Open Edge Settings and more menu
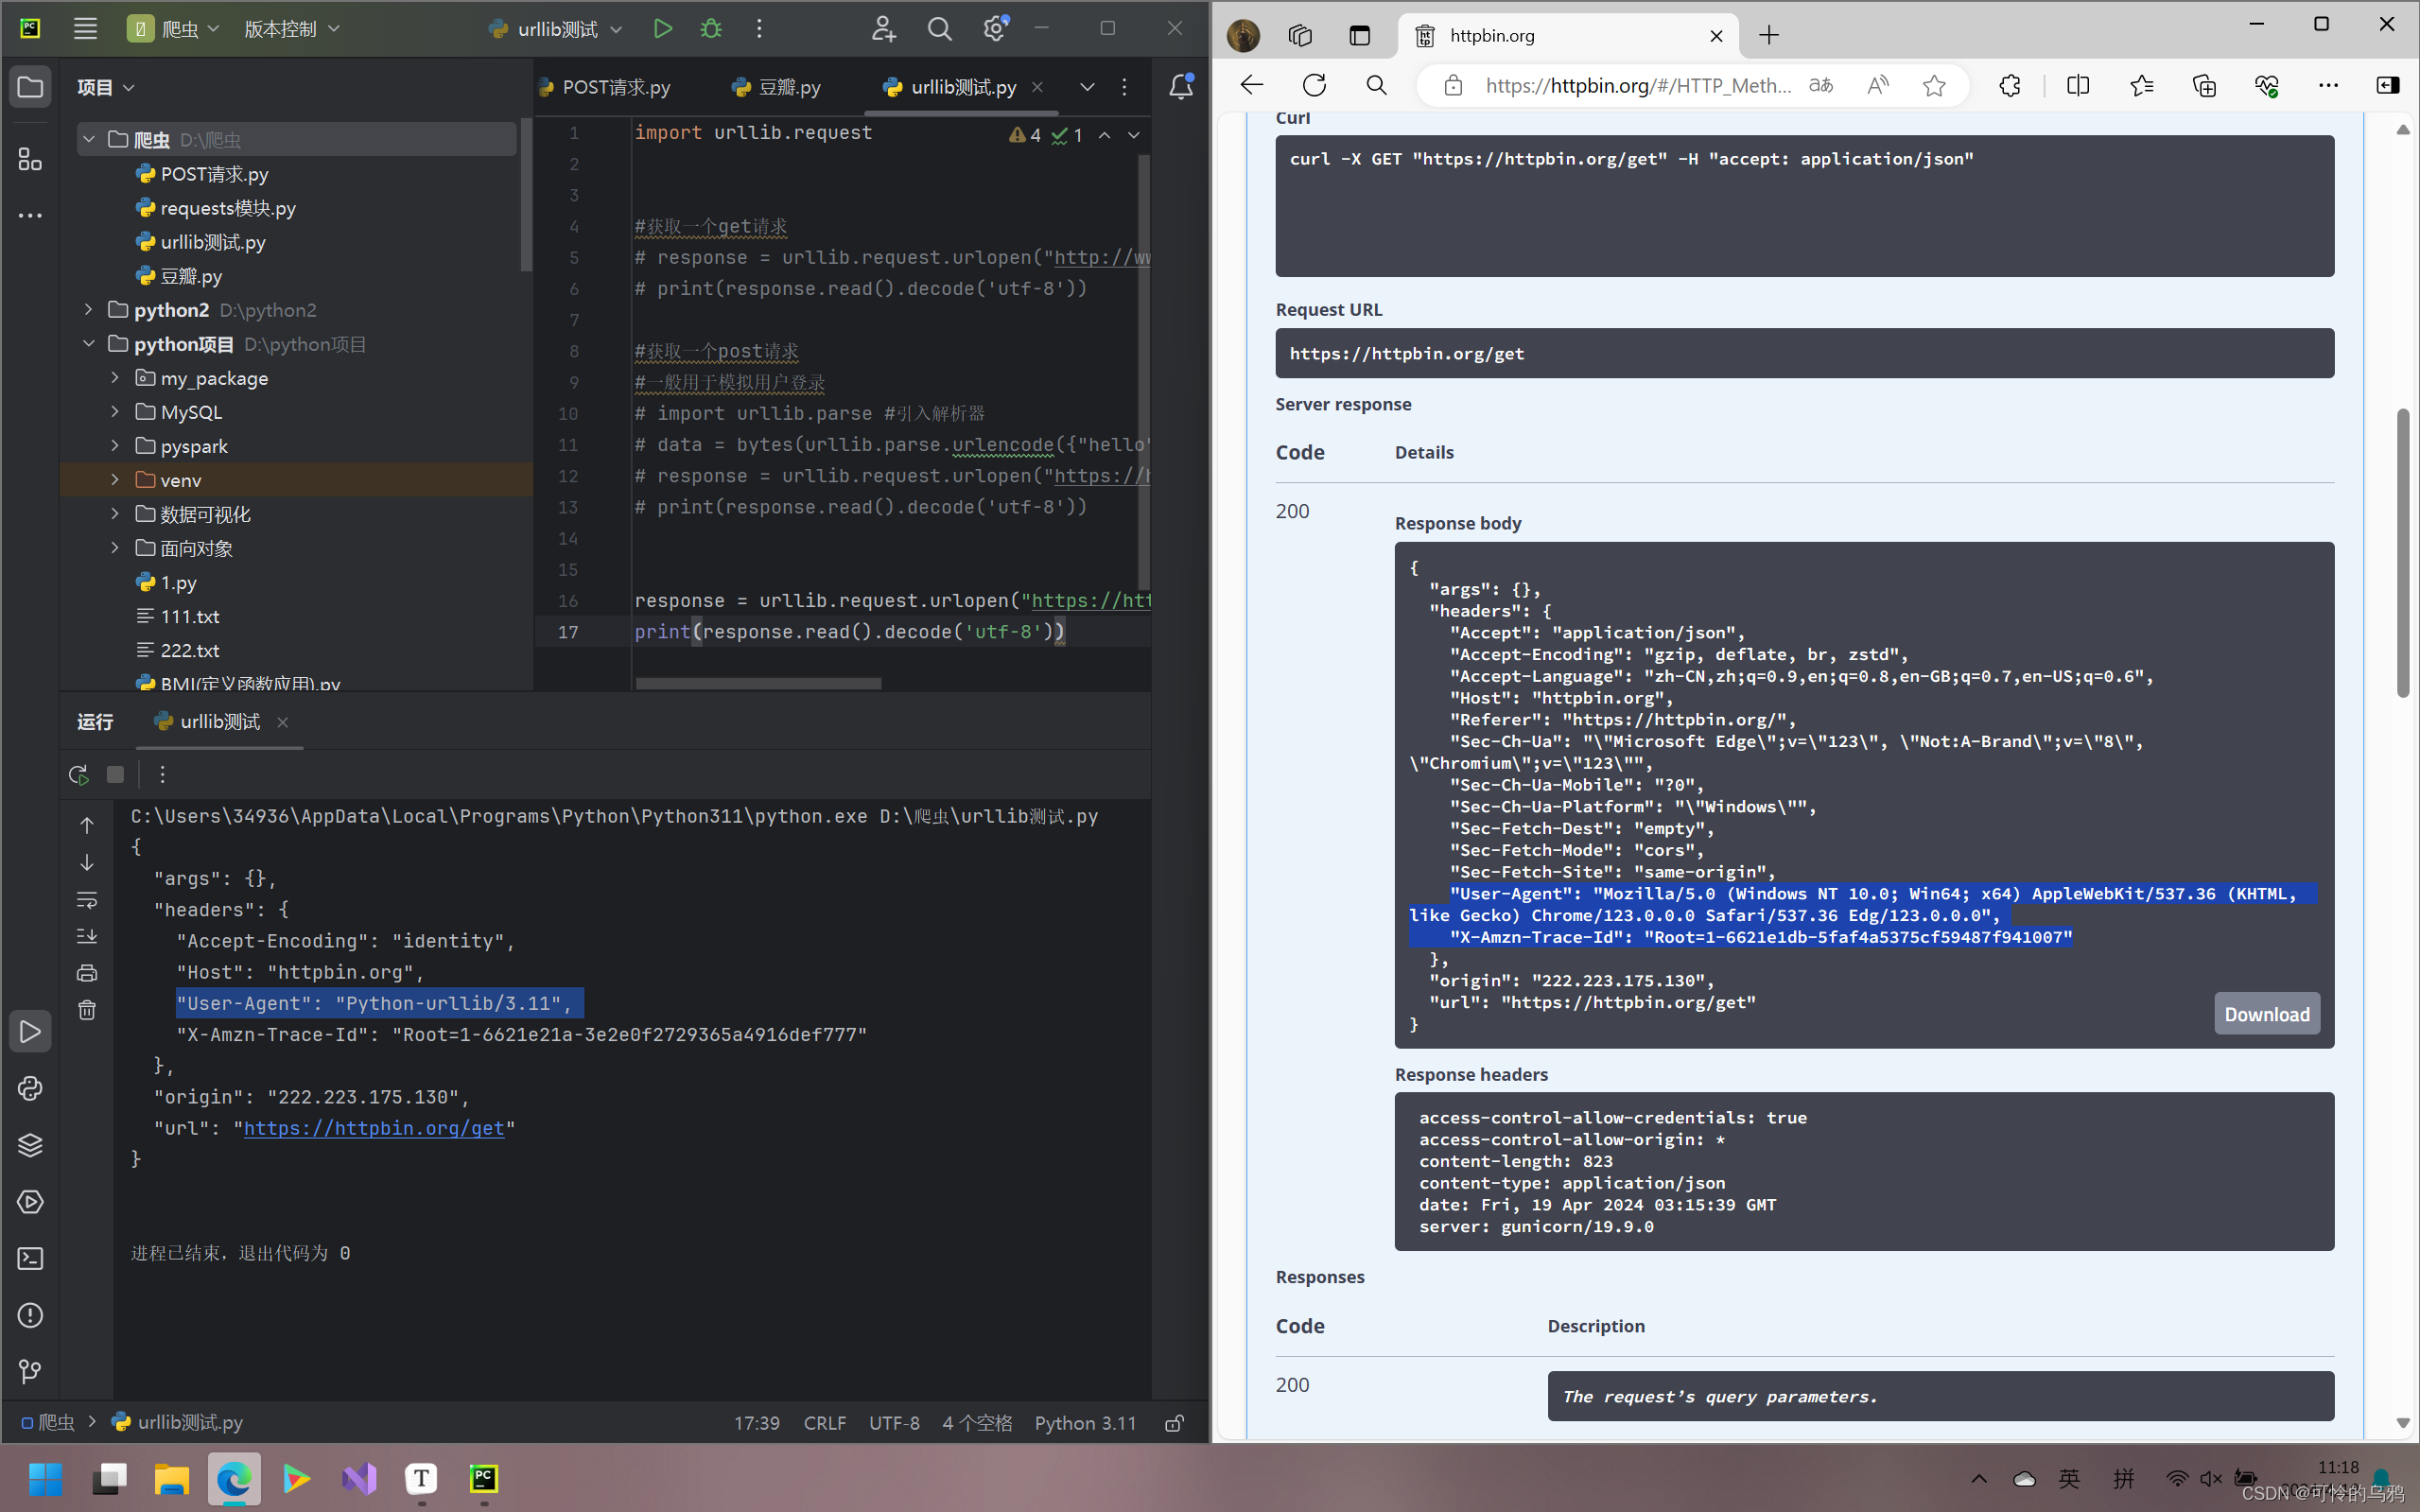Image resolution: width=2420 pixels, height=1512 pixels. [x=2328, y=86]
